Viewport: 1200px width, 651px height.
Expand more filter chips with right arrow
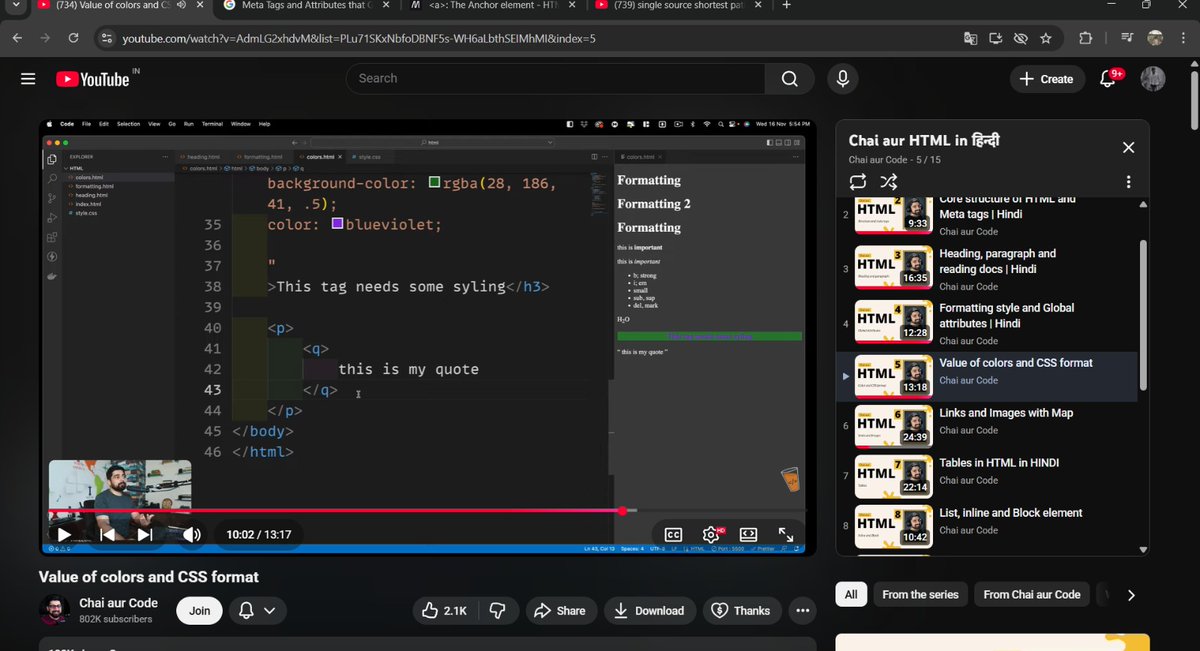point(1129,594)
